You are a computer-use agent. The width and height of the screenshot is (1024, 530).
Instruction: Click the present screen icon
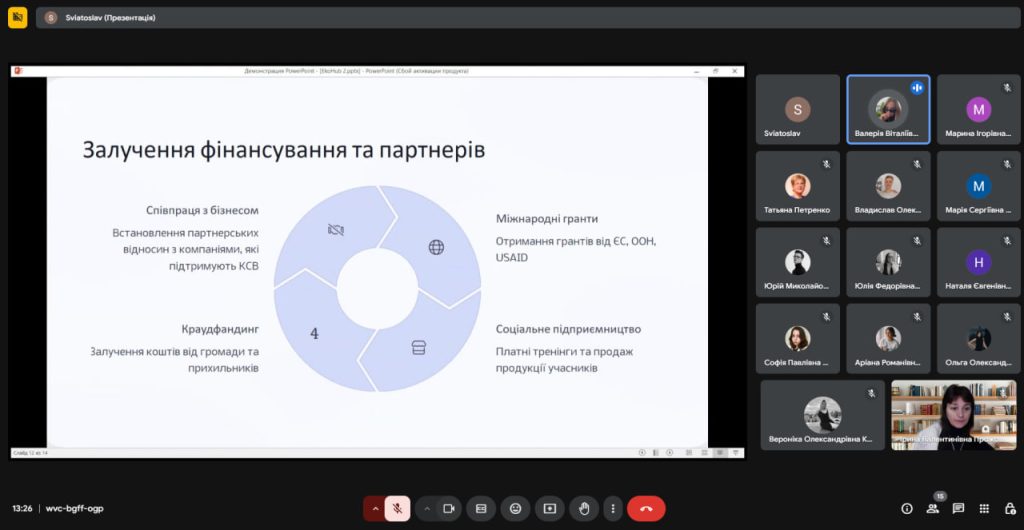pyautogui.click(x=549, y=508)
